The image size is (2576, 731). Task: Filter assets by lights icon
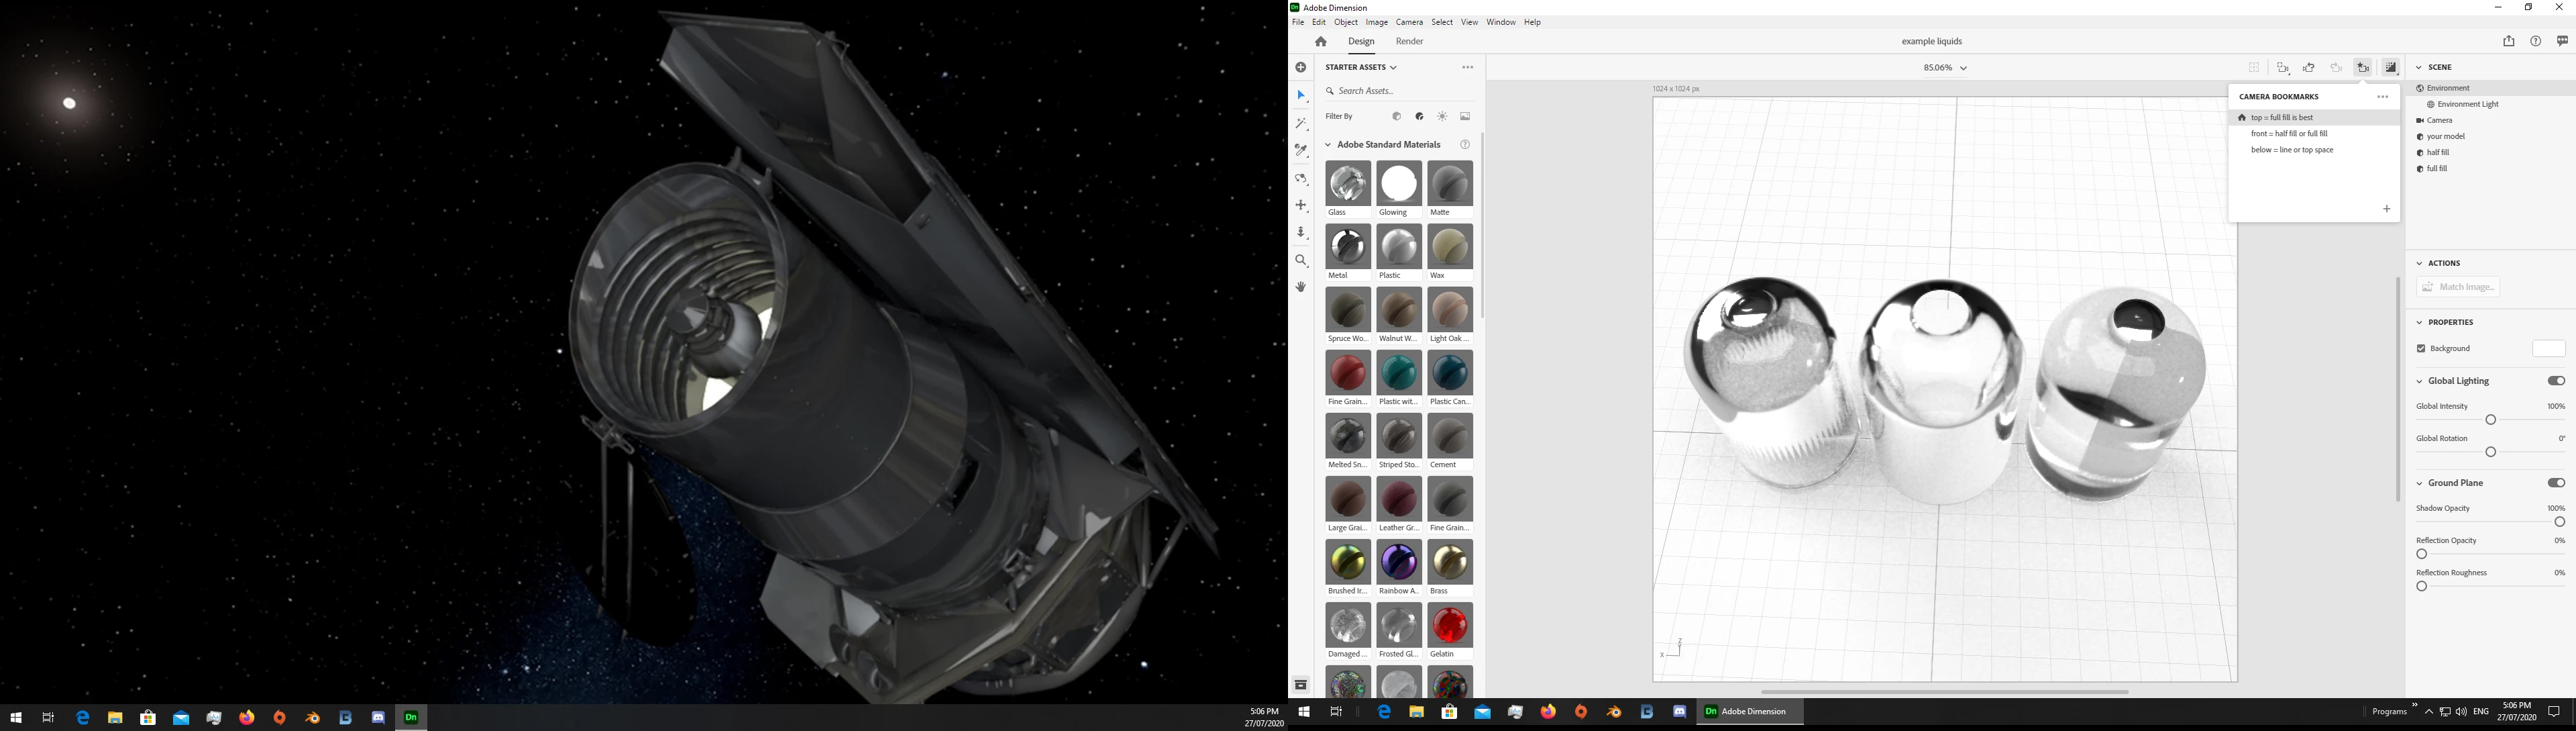(1442, 117)
